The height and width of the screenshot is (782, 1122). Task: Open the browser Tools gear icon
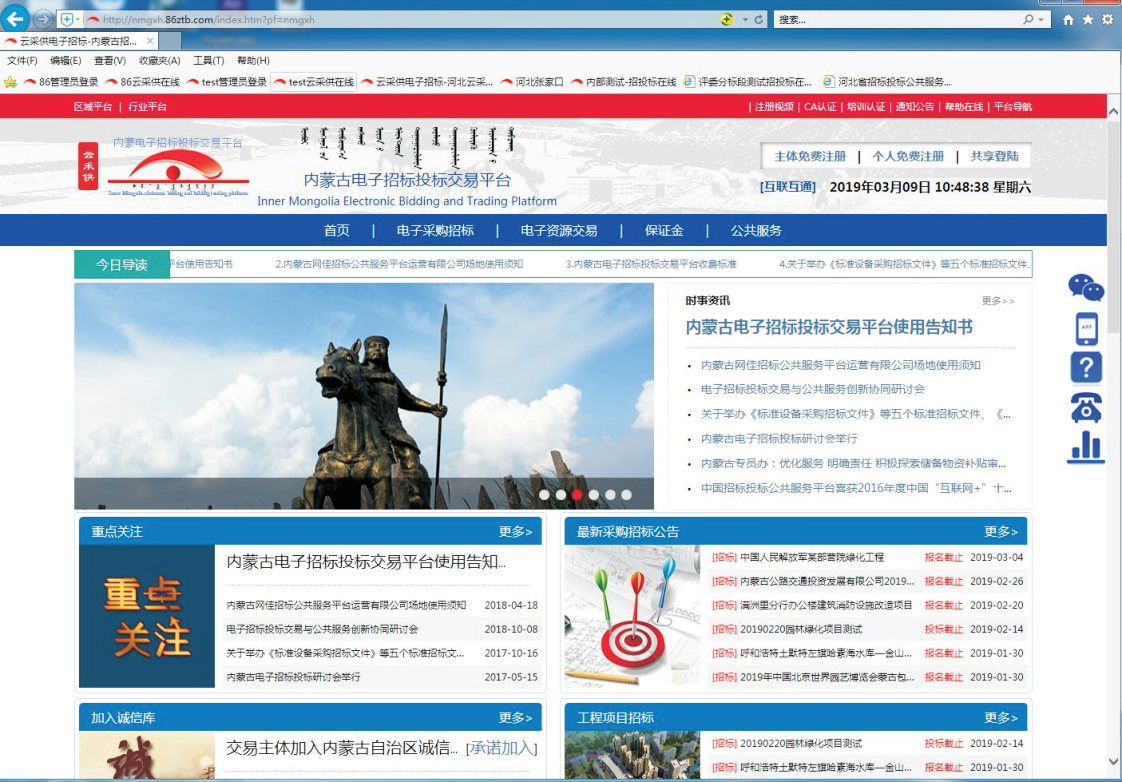[x=1108, y=19]
